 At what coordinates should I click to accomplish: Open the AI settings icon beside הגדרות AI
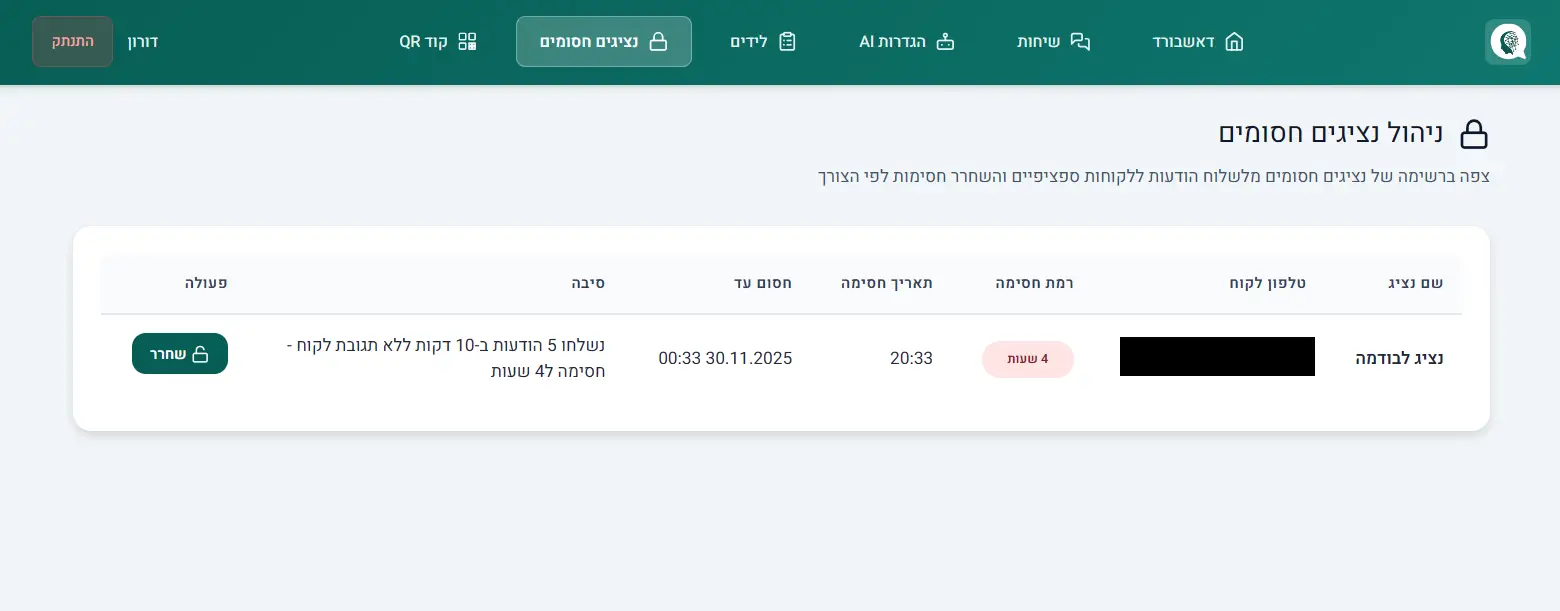(945, 41)
